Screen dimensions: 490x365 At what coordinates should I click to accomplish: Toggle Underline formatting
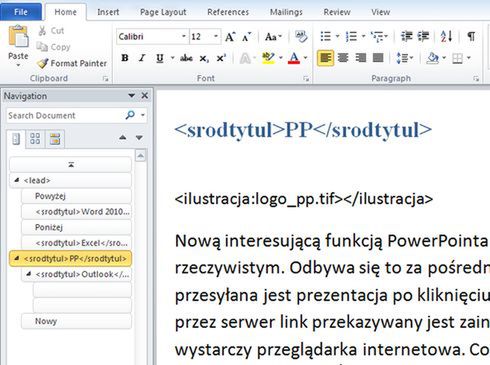[160, 58]
